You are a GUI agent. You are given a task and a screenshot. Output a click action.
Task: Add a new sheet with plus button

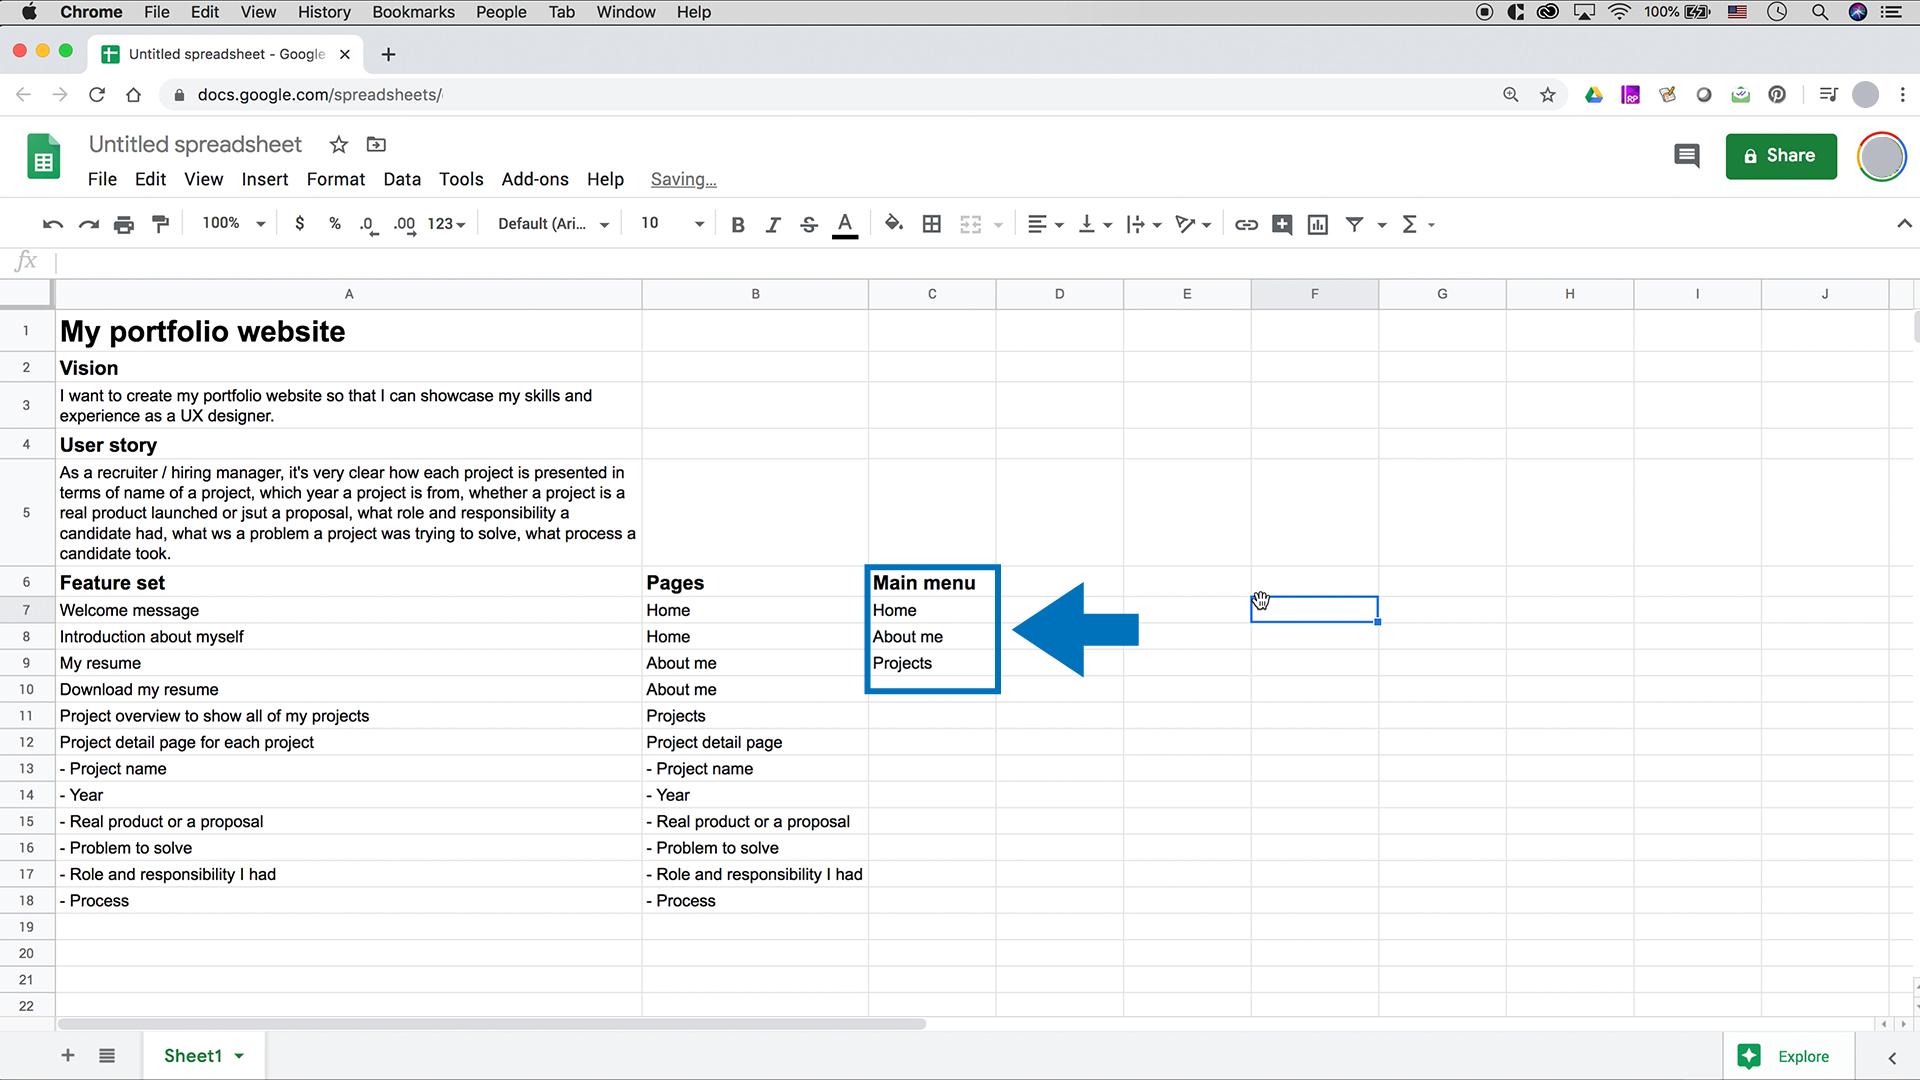click(x=68, y=1056)
